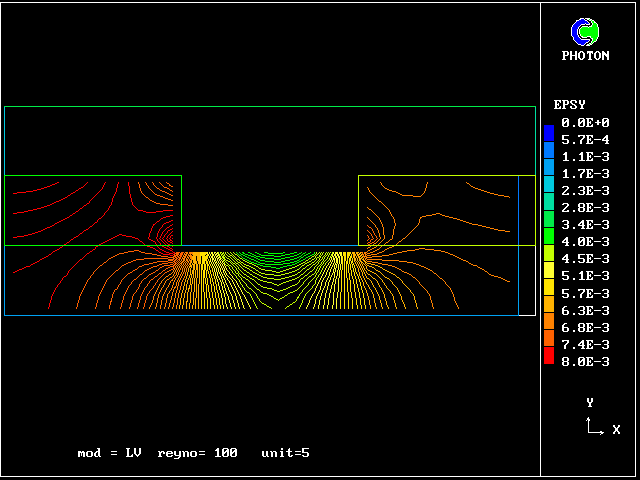Pick the red swatch beside 8.0E-3
Image resolution: width=640 pixels, height=480 pixels.
point(548,357)
